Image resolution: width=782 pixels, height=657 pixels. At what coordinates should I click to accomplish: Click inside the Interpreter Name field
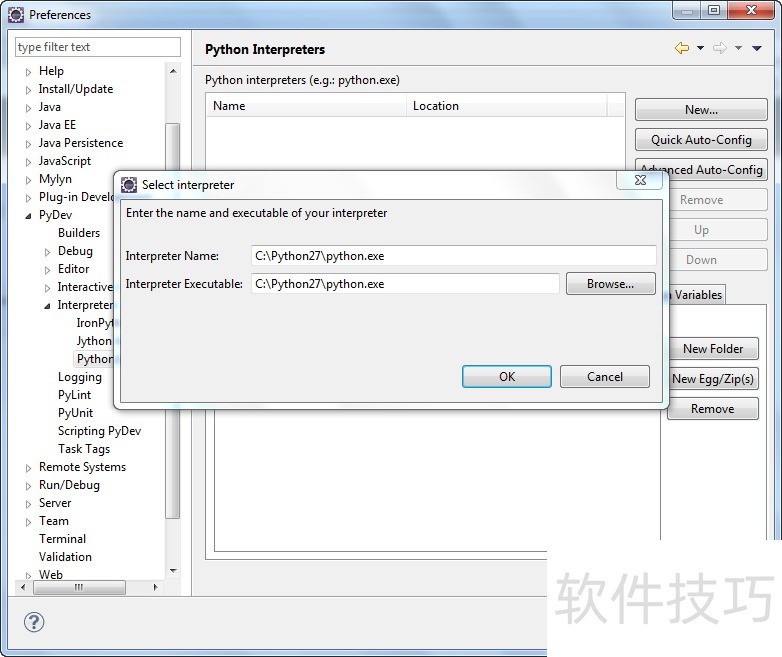453,256
